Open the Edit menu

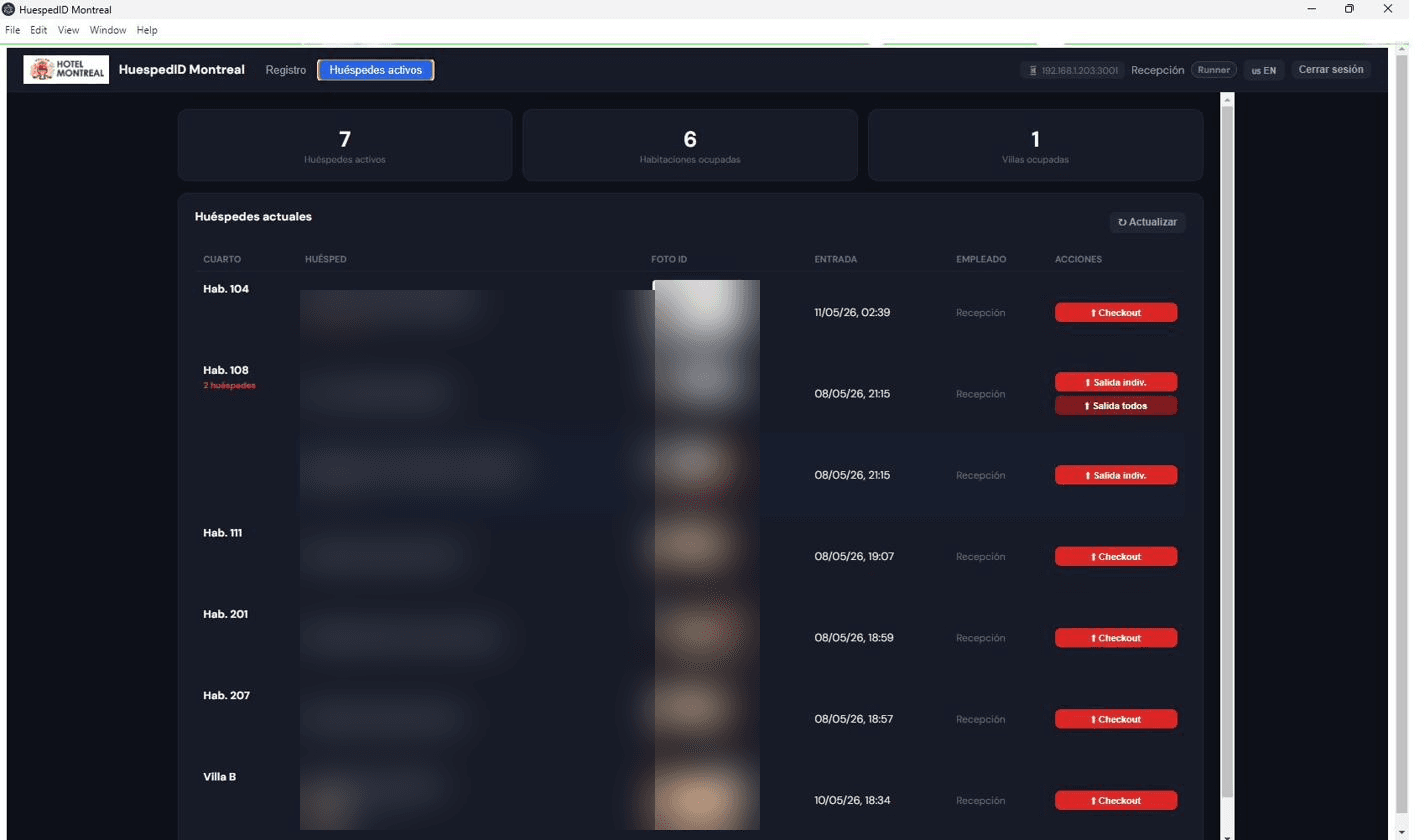coord(39,30)
